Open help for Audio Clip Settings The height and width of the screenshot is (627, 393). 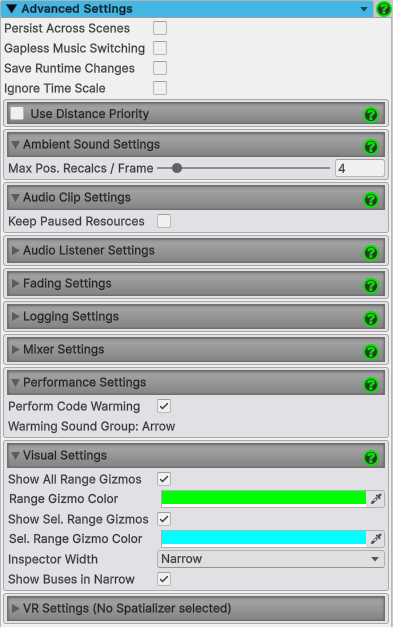pyautogui.click(x=371, y=200)
